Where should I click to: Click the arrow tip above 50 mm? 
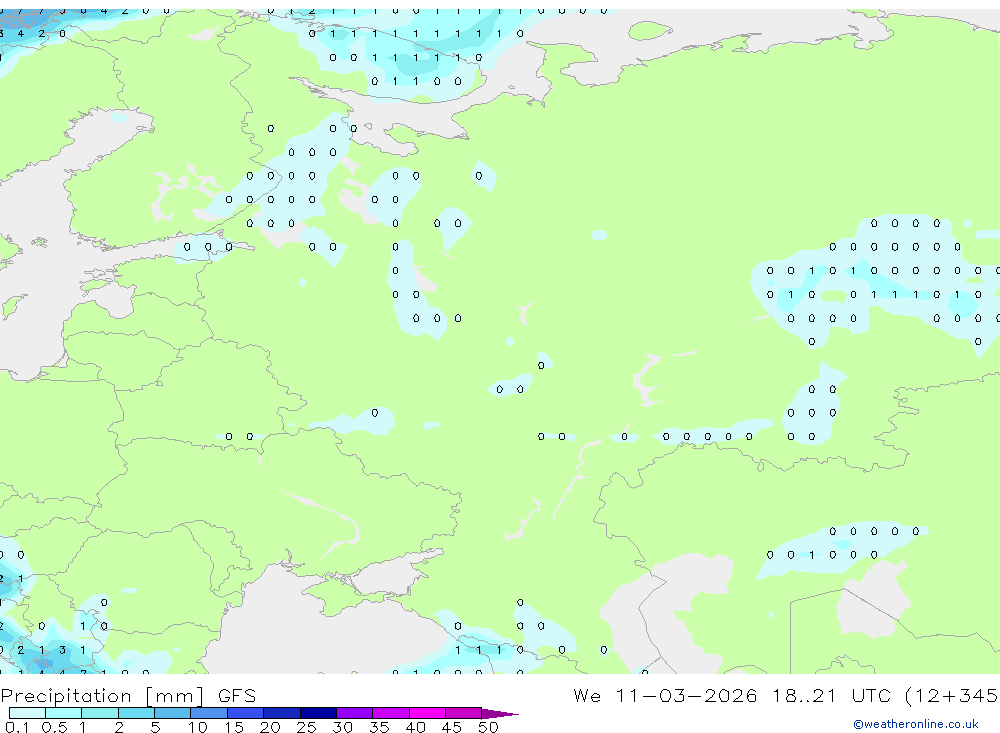tap(500, 714)
